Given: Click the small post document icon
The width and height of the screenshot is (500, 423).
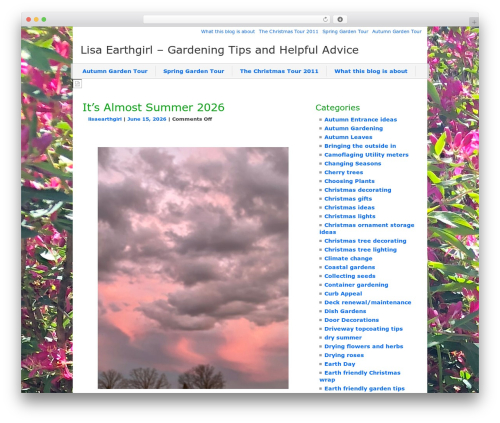Looking at the screenshot, I should (x=77, y=84).
